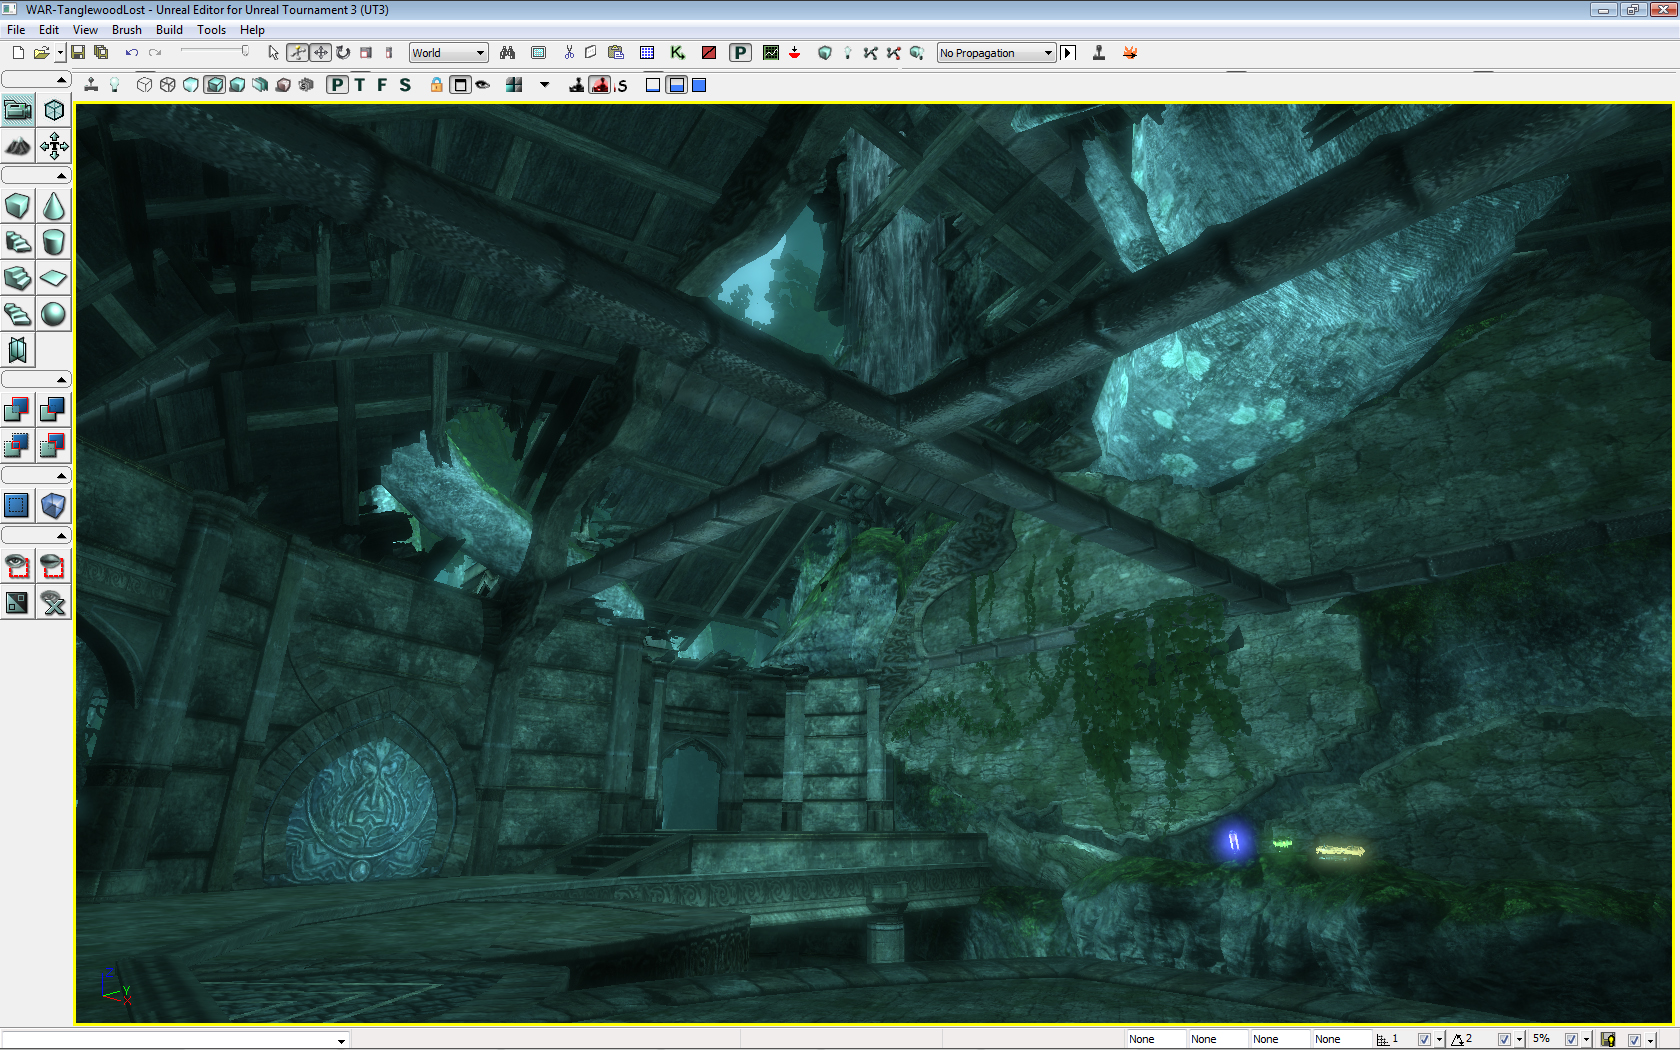Screen dimensions: 1680x1050
Task: Switch viewport to Top view T
Action: tap(360, 85)
